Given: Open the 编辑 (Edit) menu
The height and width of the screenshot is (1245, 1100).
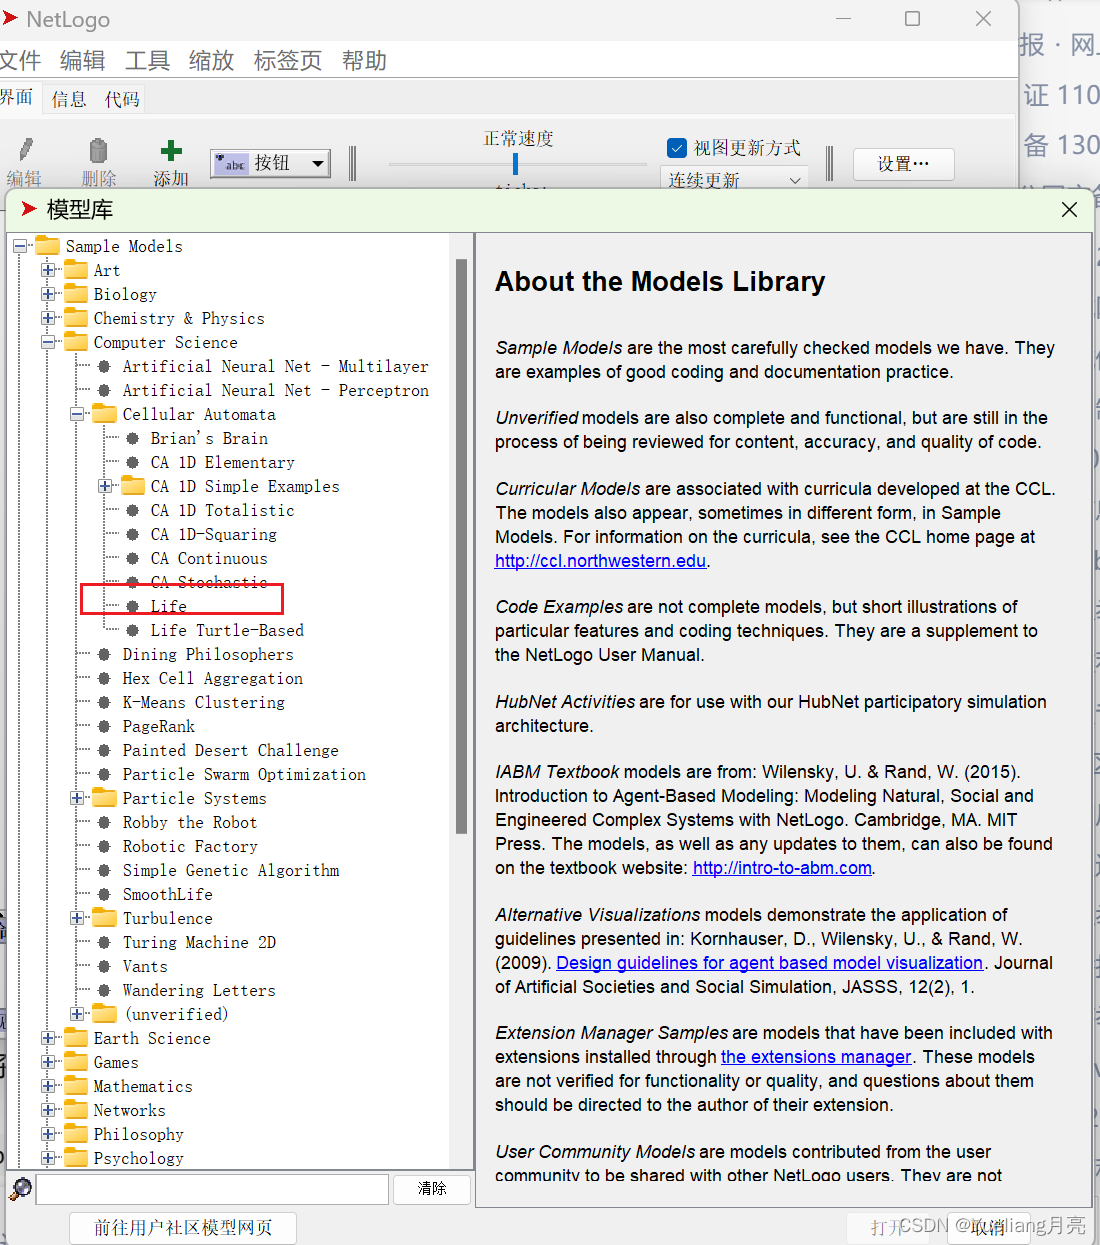Looking at the screenshot, I should tap(82, 61).
